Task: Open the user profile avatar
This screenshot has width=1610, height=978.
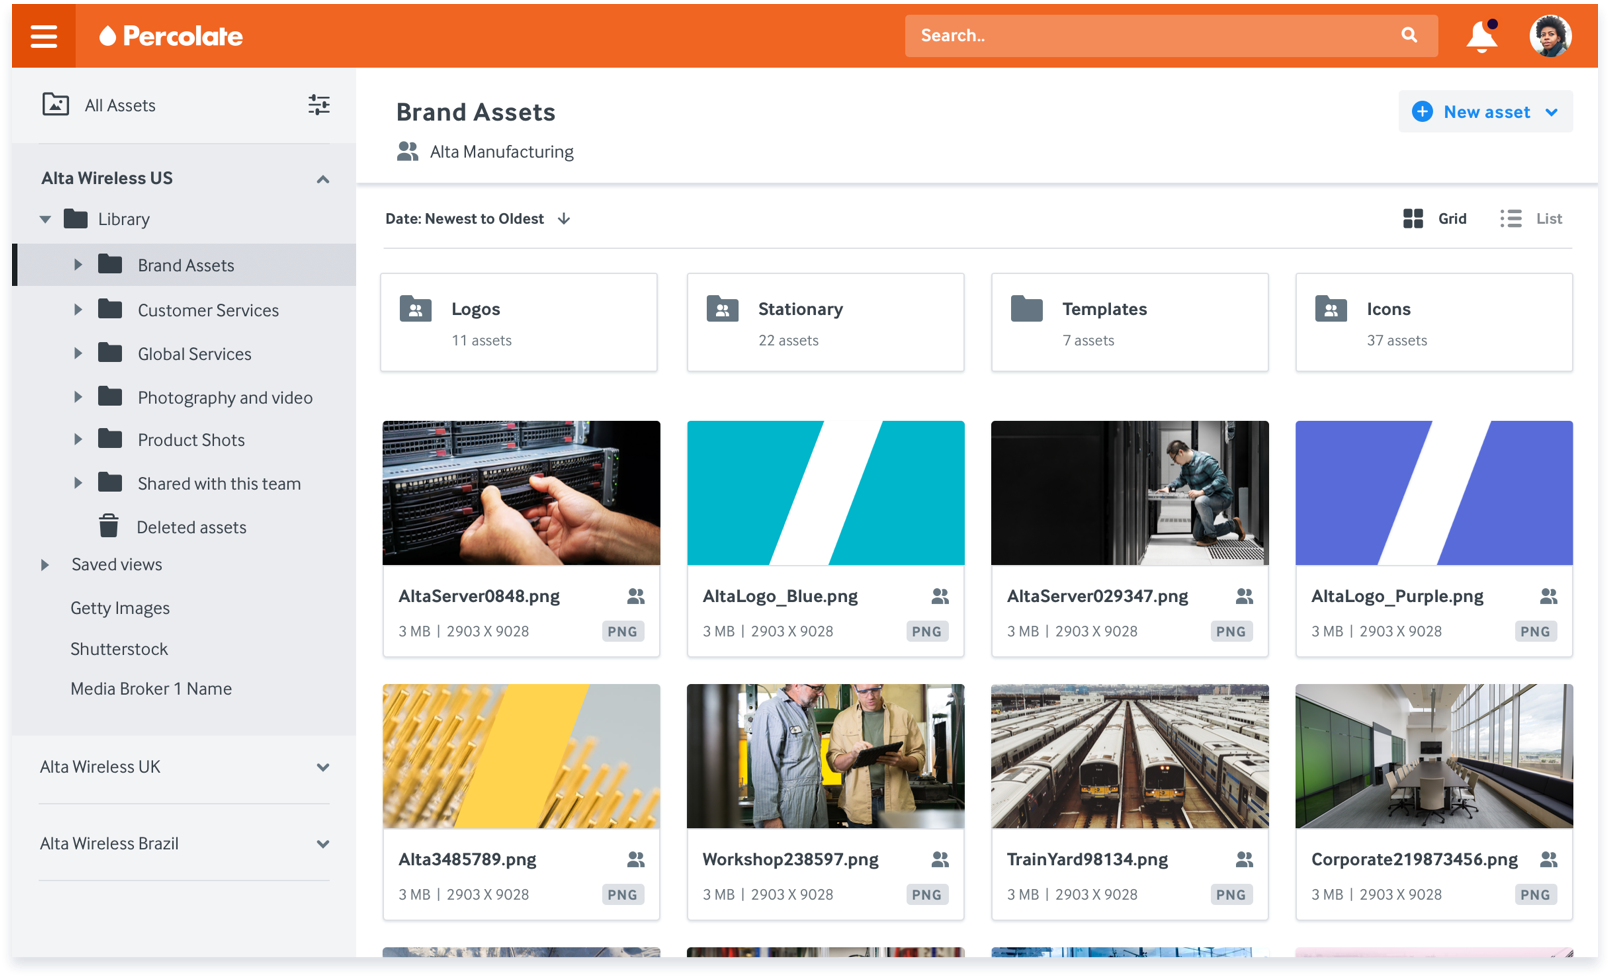Action: [1550, 36]
